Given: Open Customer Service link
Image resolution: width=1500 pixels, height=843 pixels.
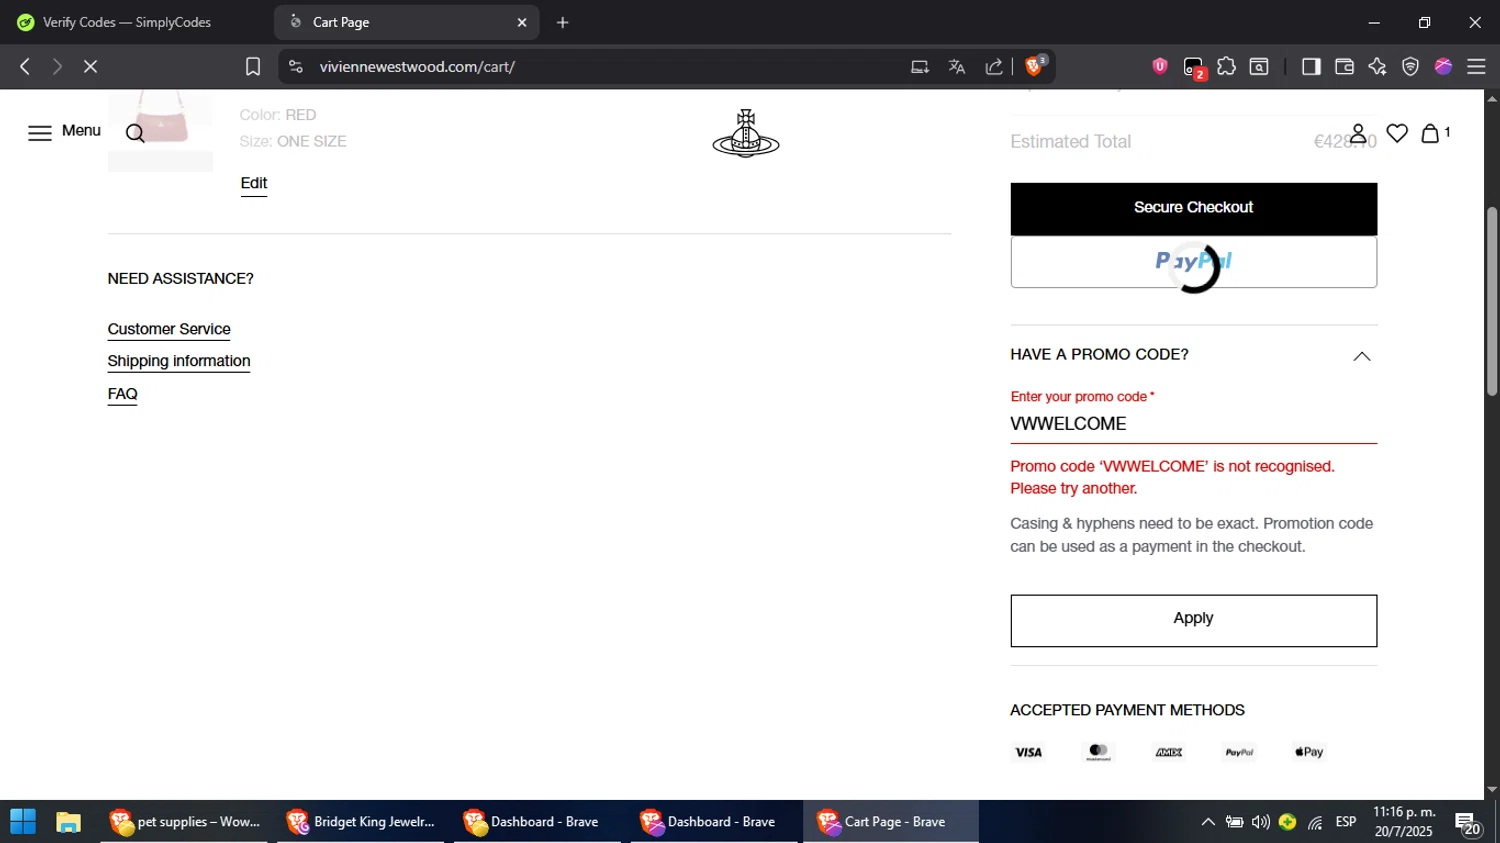Looking at the screenshot, I should 169,329.
